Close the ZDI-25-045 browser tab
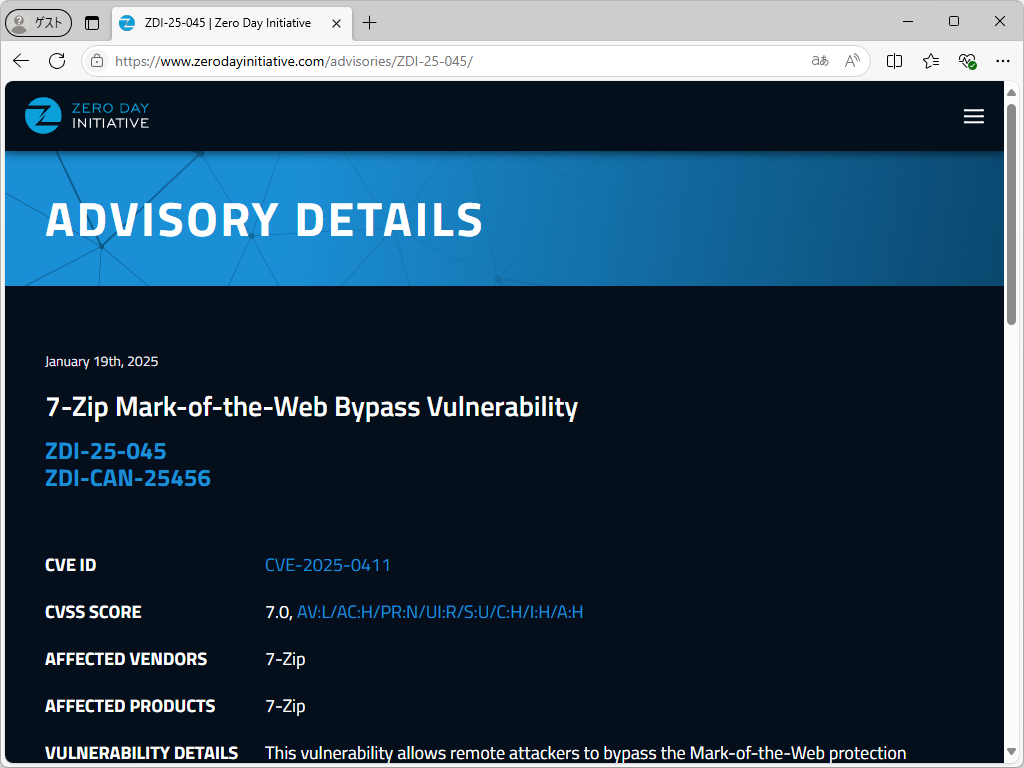The width and height of the screenshot is (1024, 768). tap(336, 23)
